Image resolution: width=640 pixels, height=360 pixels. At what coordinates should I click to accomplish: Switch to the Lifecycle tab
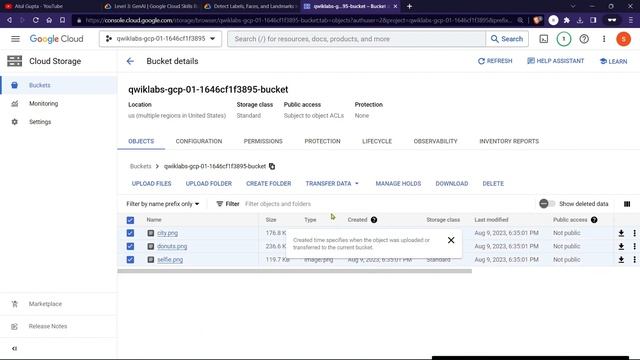tap(377, 141)
